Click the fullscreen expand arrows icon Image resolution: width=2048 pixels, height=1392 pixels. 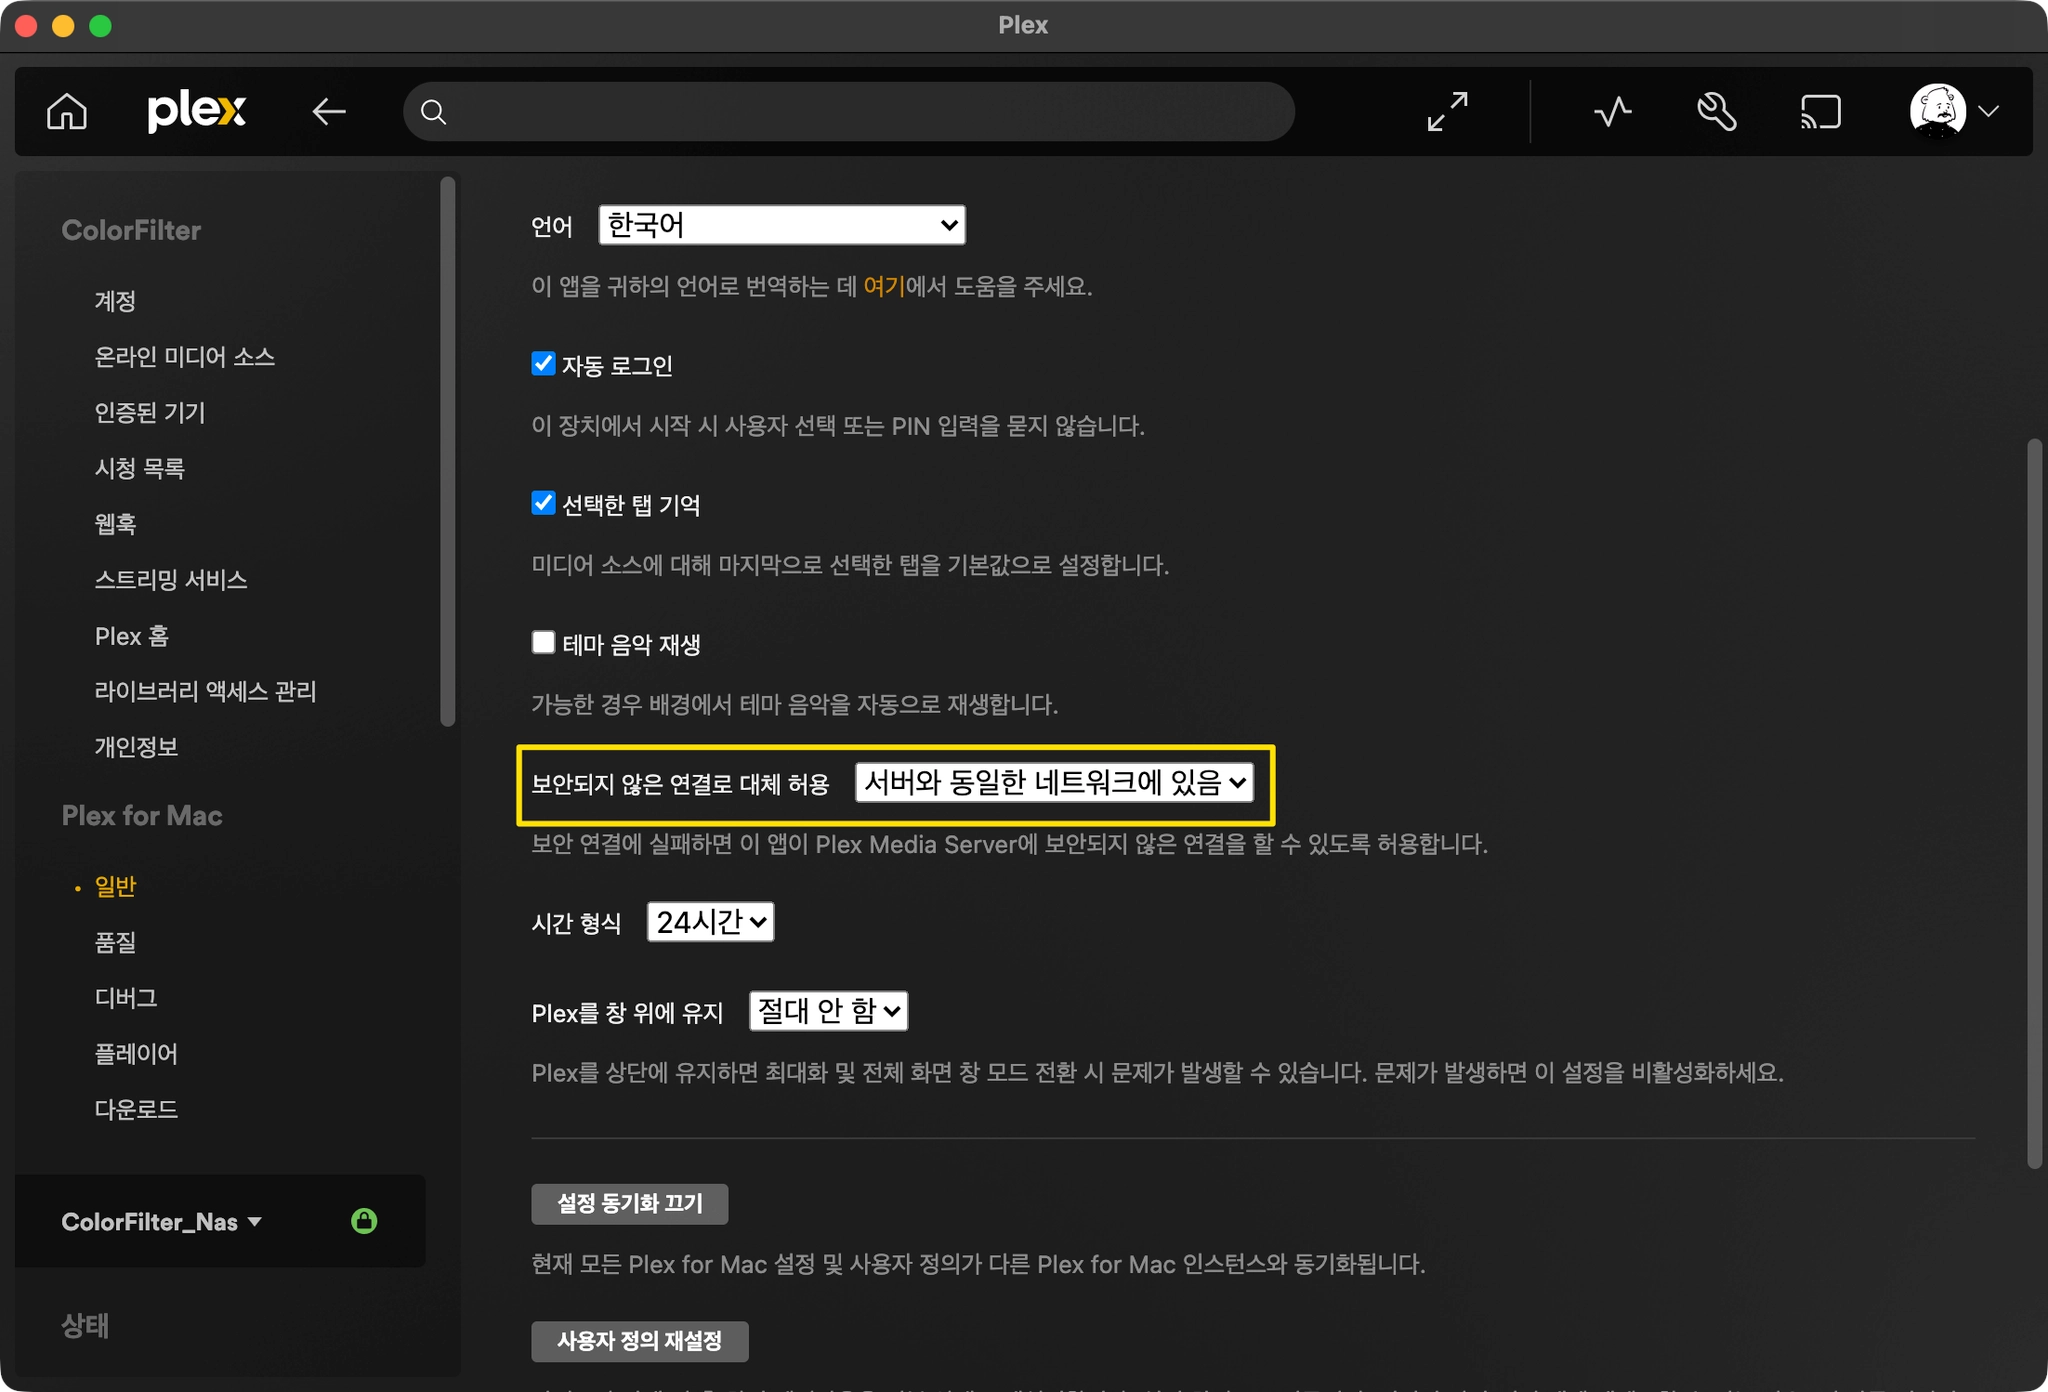pos(1447,111)
